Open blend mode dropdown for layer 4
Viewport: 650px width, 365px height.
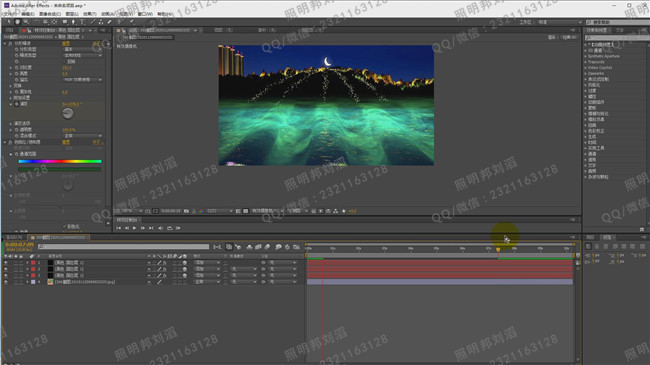pos(207,282)
